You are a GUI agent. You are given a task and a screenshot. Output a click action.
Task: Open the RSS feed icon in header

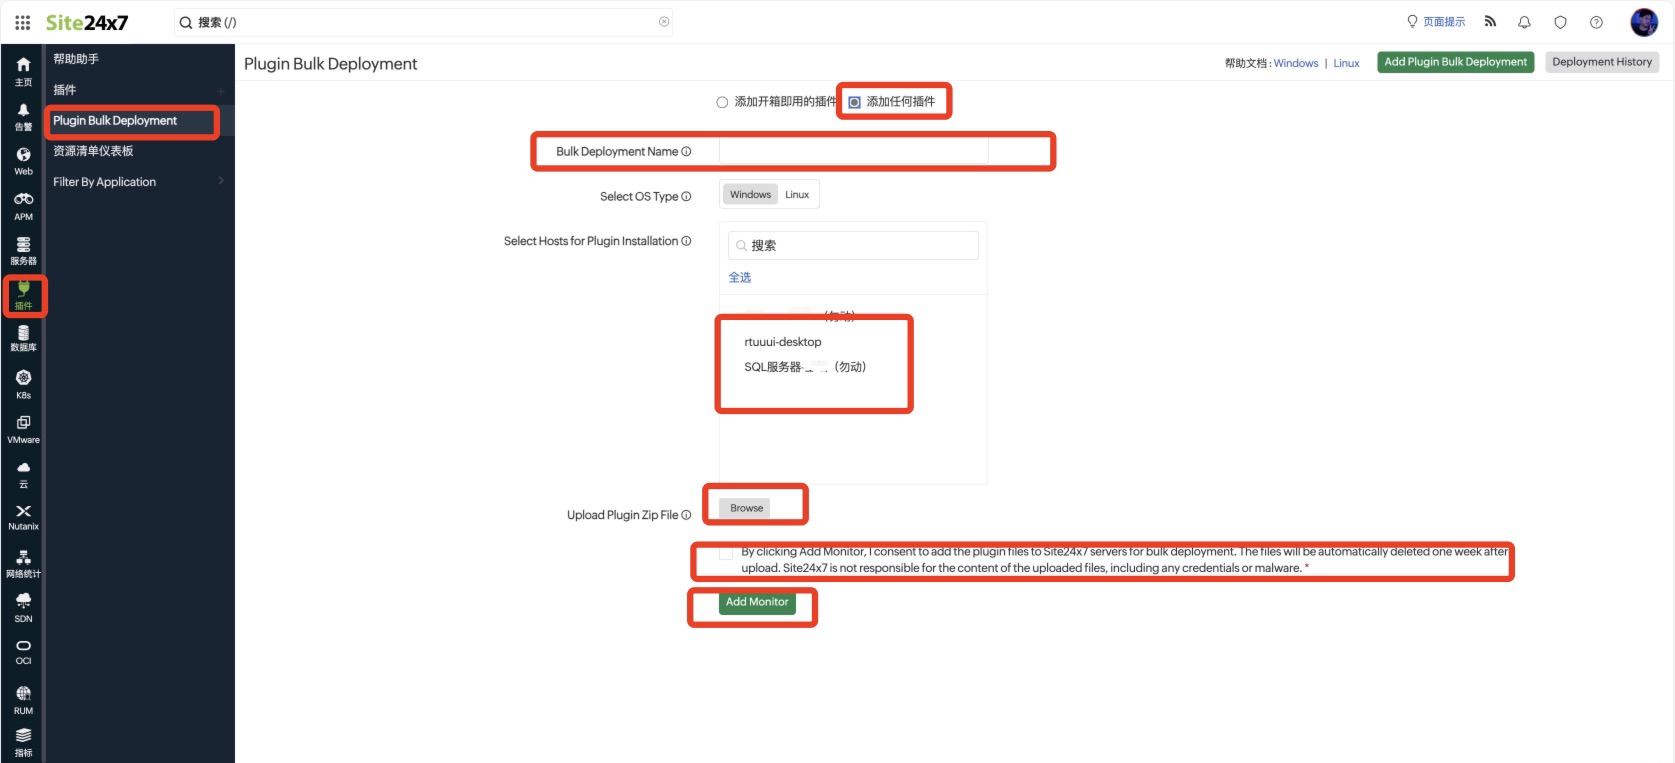(1490, 21)
